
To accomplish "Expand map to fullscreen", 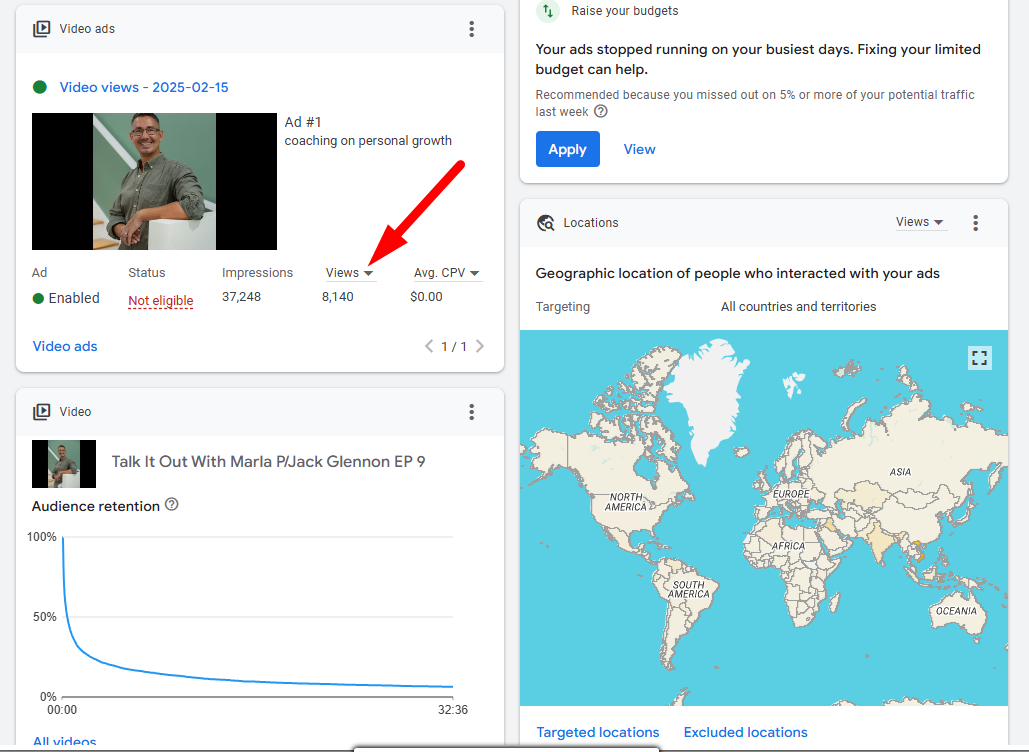I will [979, 358].
